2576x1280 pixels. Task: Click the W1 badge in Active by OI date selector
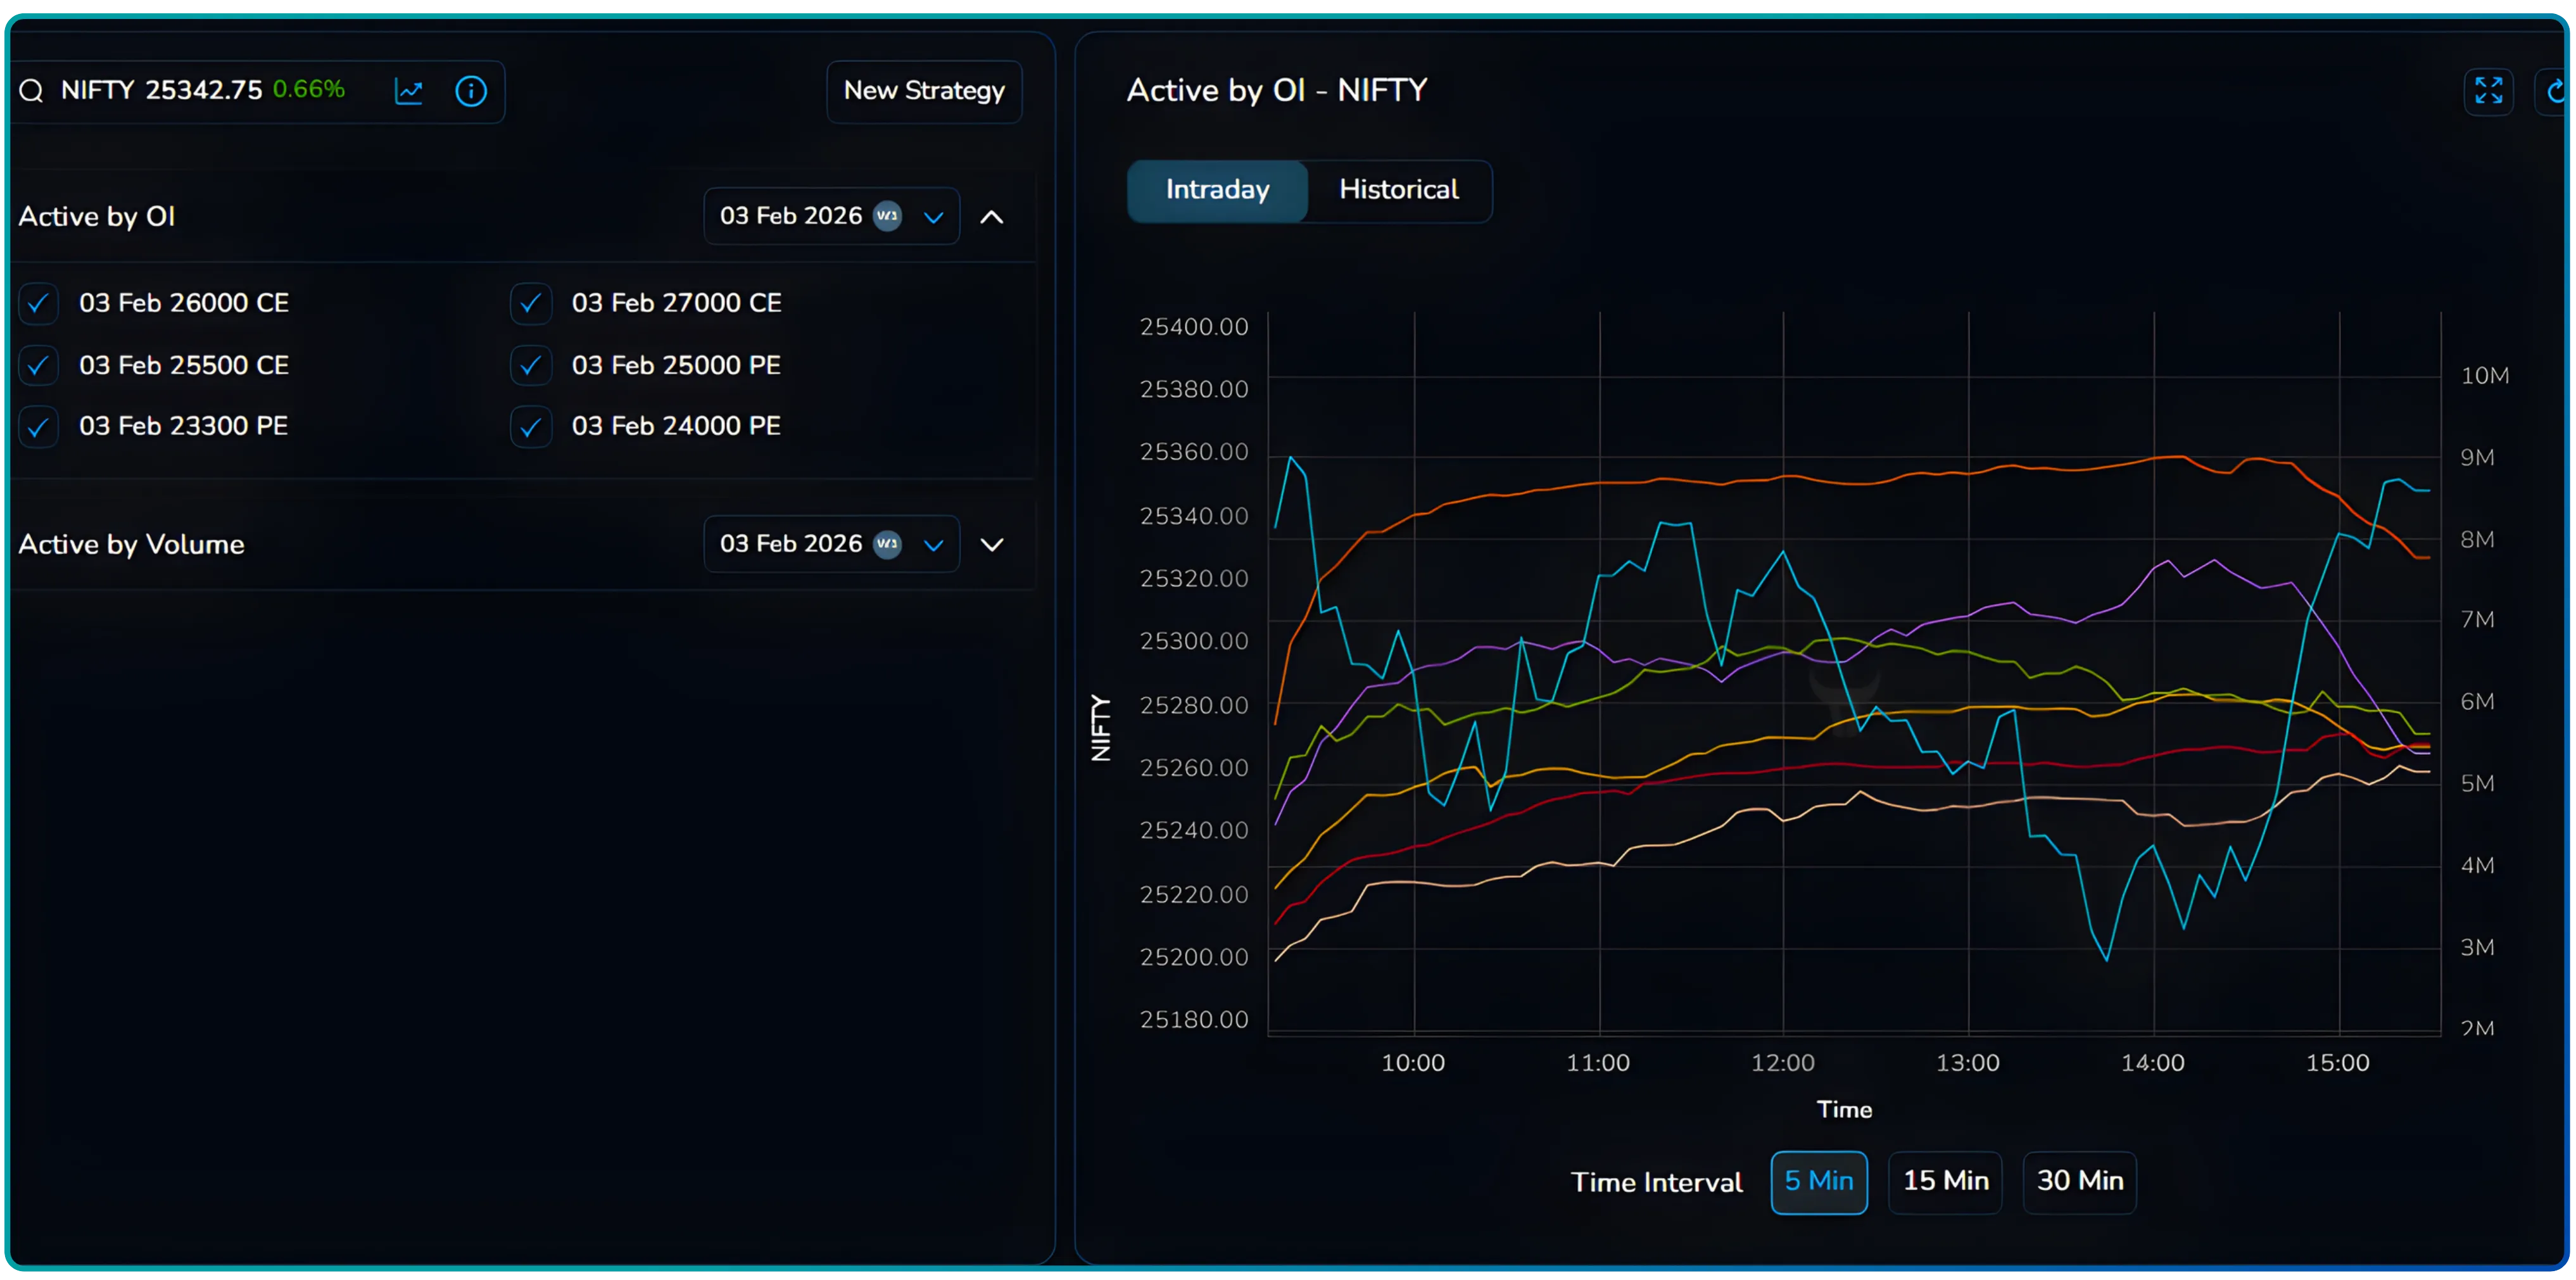click(888, 216)
